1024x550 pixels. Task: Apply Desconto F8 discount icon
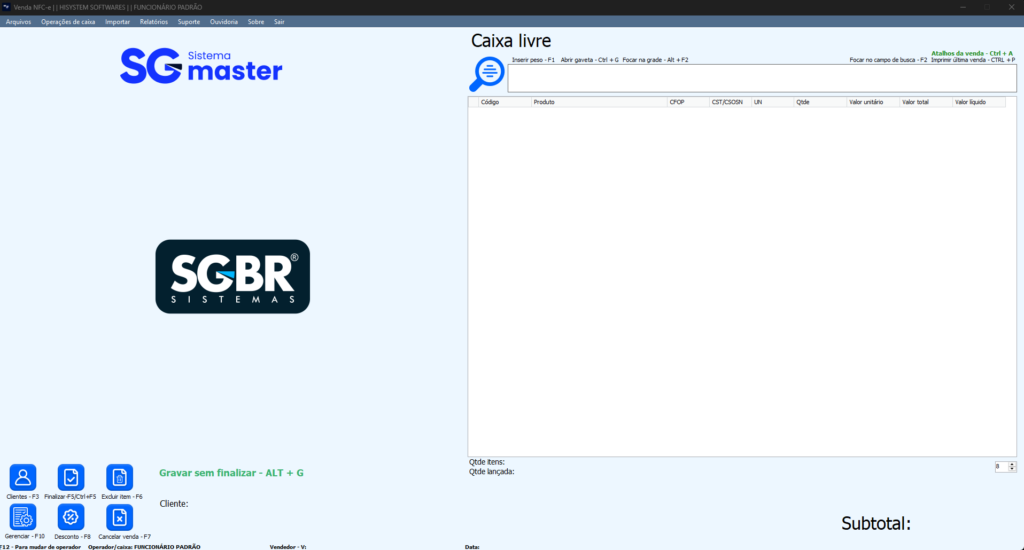[71, 517]
